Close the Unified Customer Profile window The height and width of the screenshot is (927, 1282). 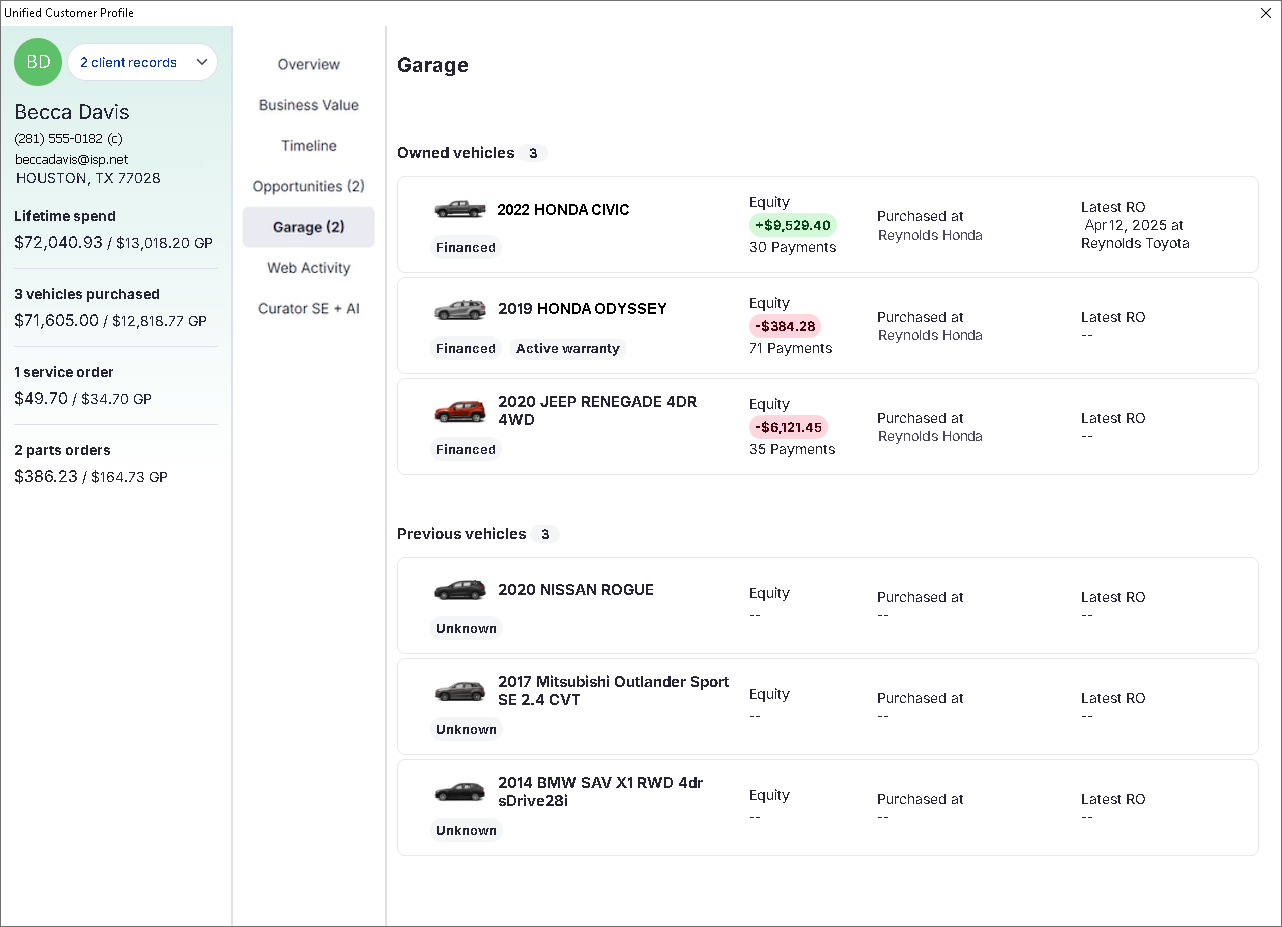pos(1267,13)
